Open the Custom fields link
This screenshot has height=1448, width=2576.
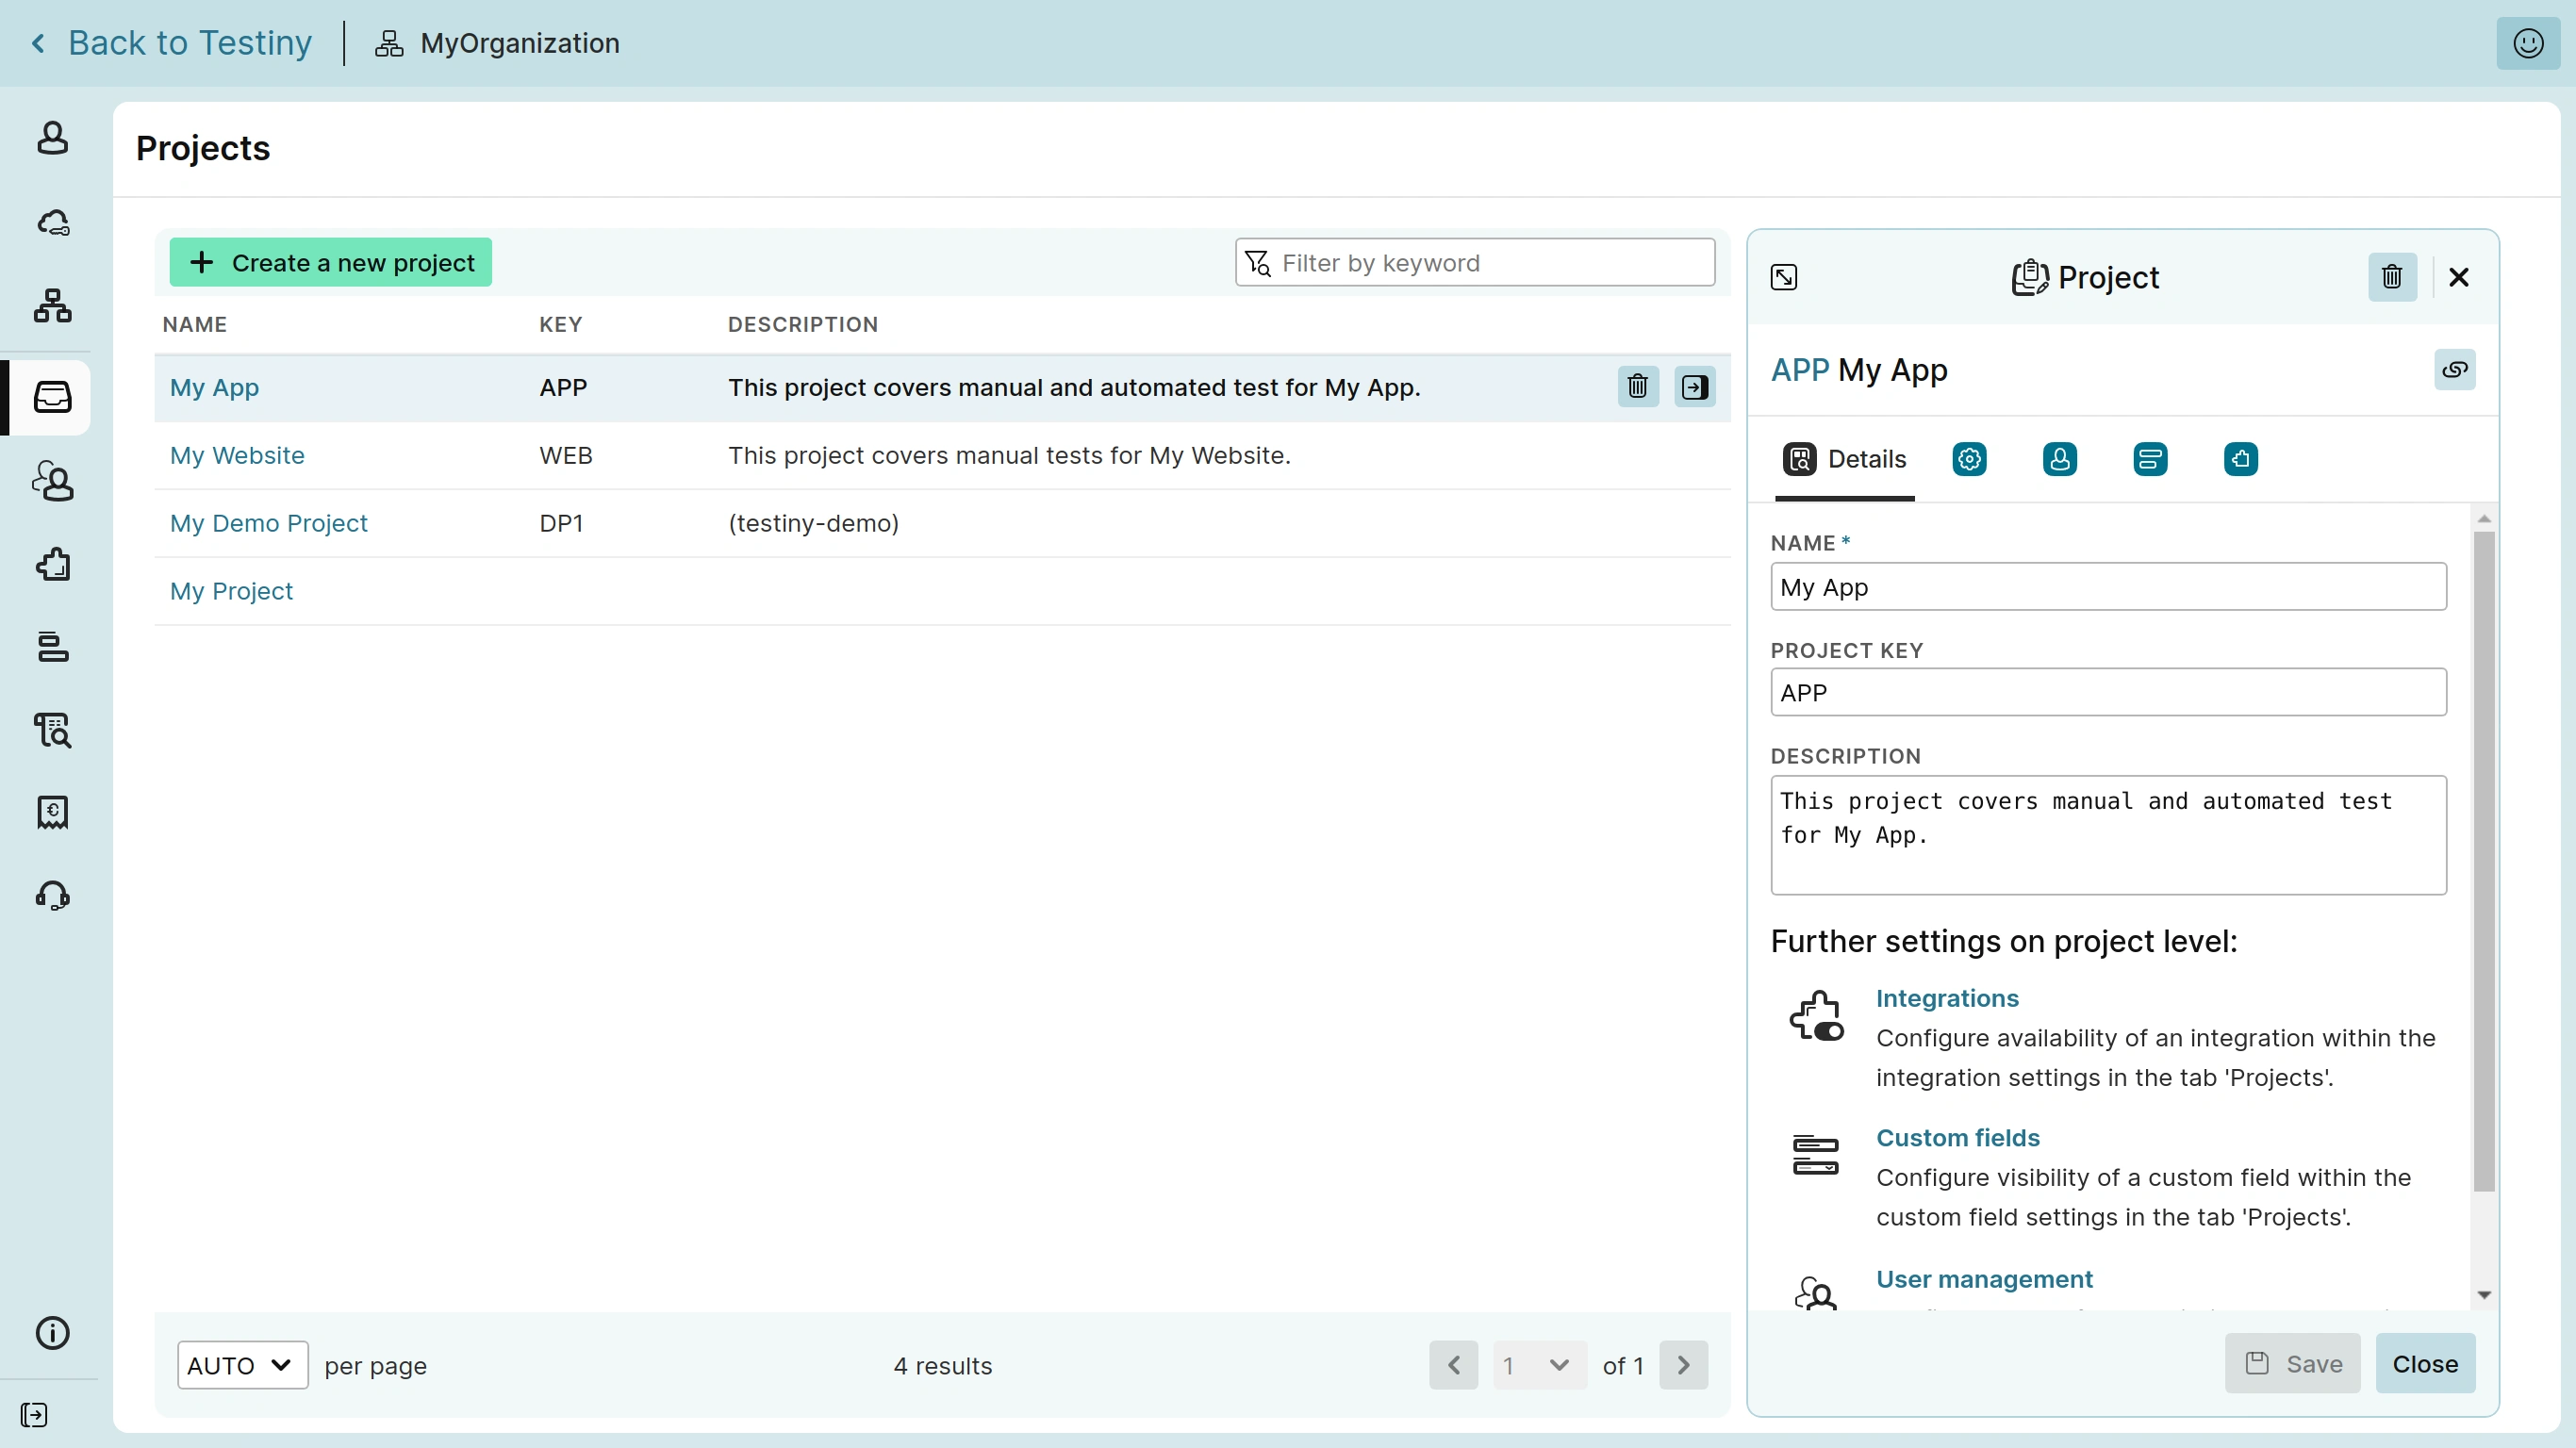[1957, 1138]
